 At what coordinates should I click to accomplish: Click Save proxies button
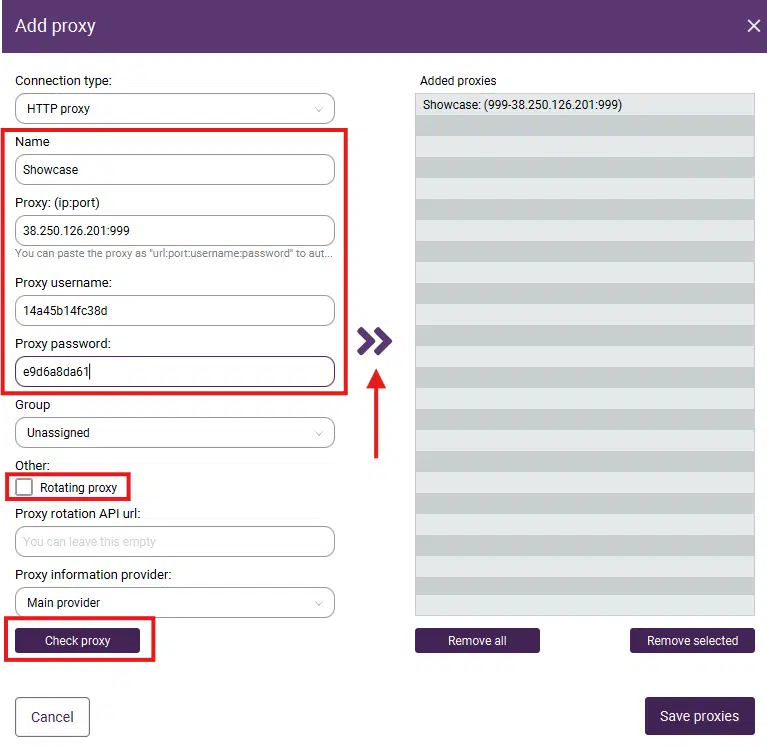699,716
